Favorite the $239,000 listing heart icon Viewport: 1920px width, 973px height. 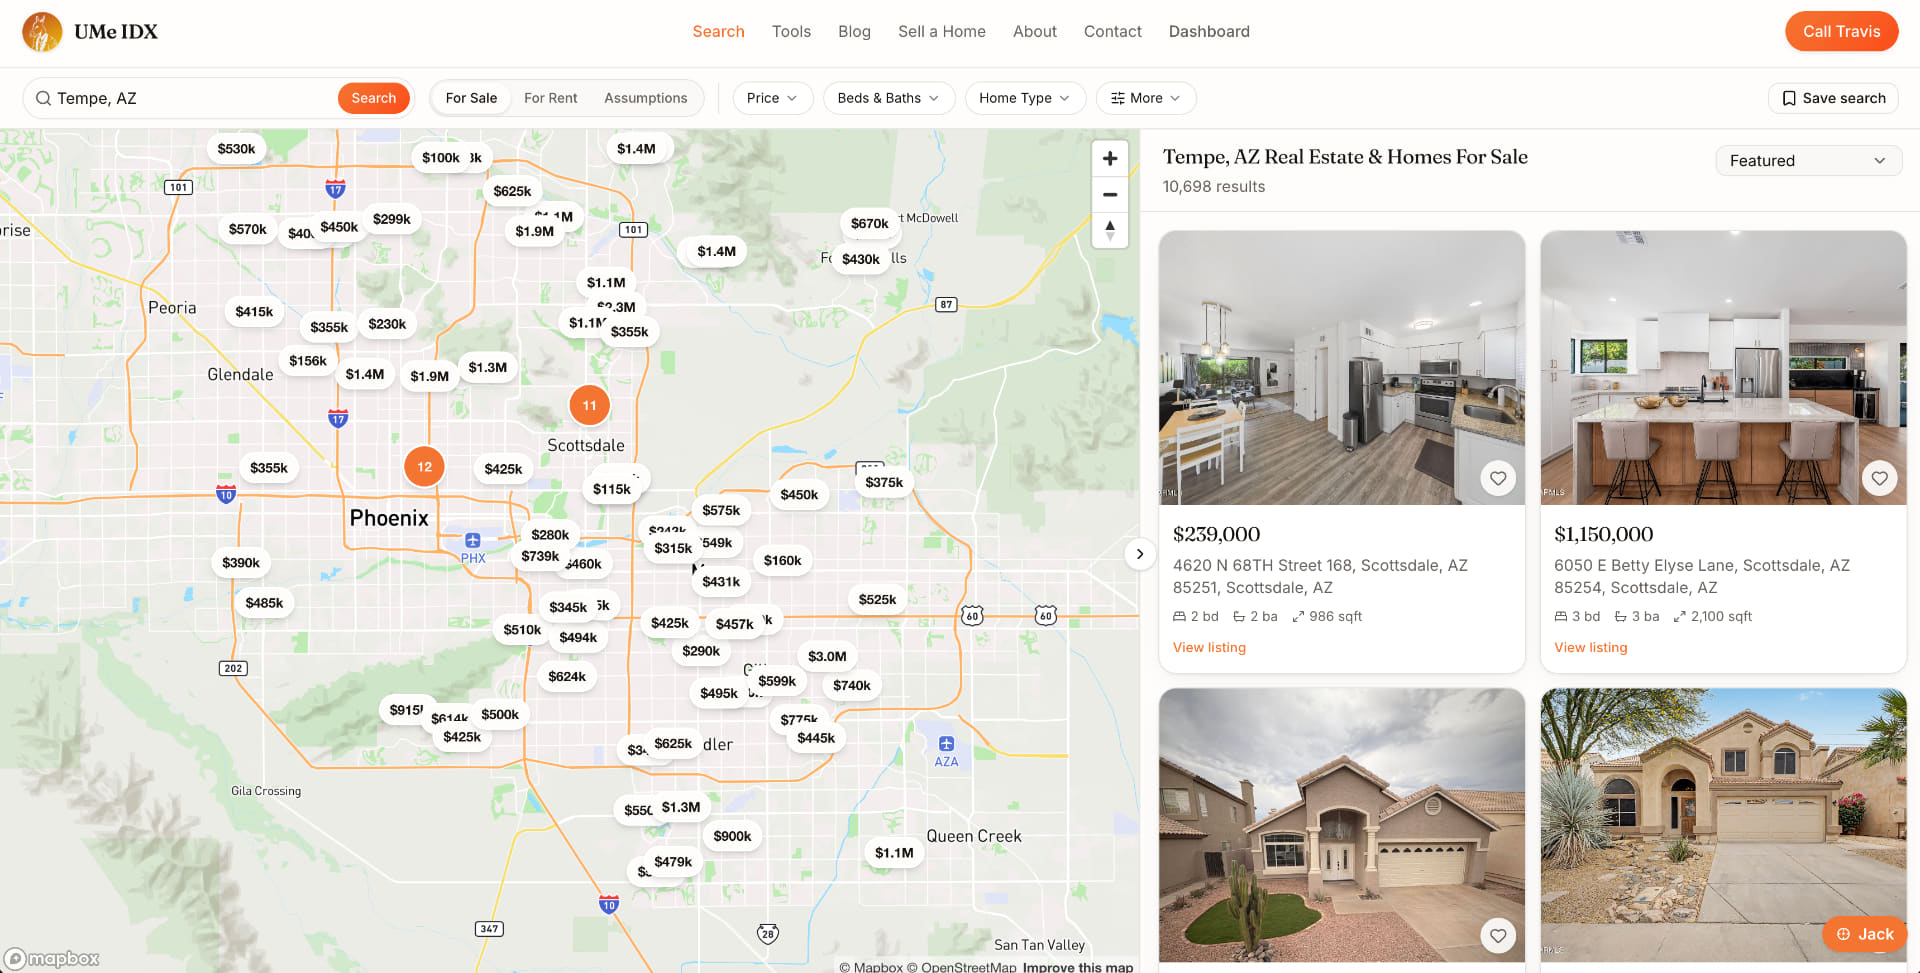coord(1498,478)
